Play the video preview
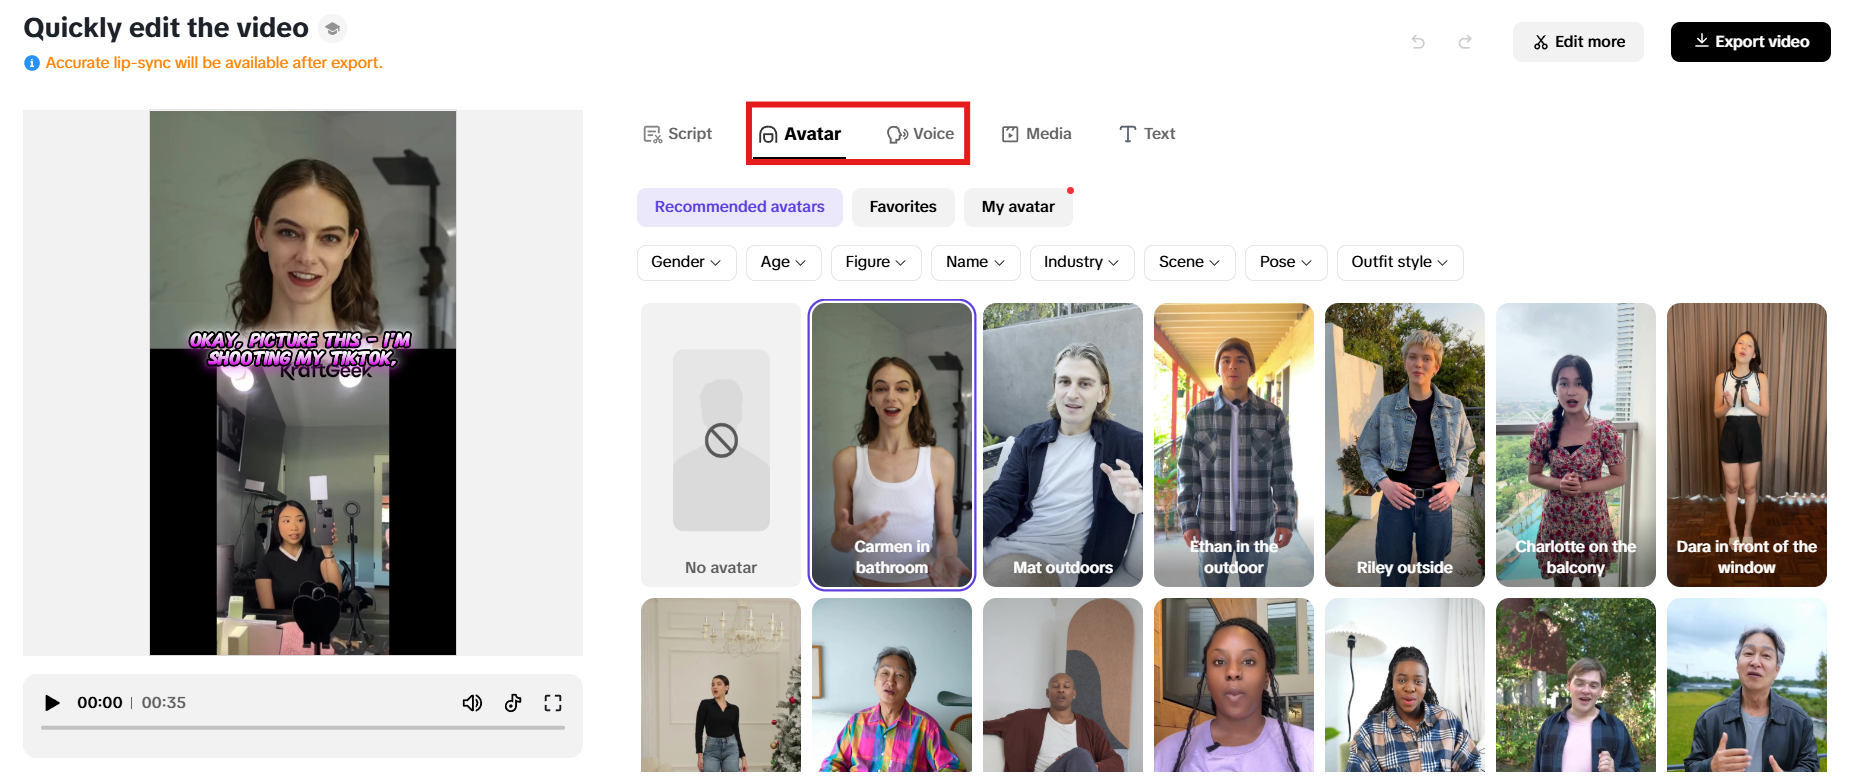The image size is (1870, 784). click(52, 703)
